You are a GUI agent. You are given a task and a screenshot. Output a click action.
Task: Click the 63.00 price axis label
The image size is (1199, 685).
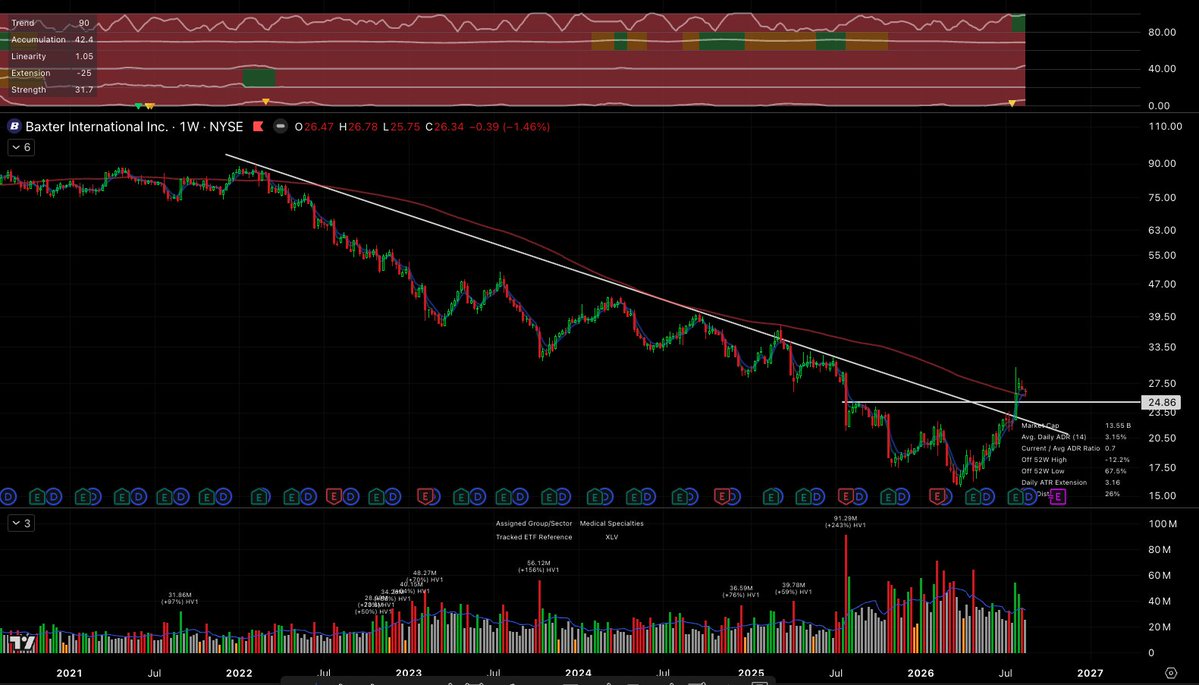(x=1162, y=230)
